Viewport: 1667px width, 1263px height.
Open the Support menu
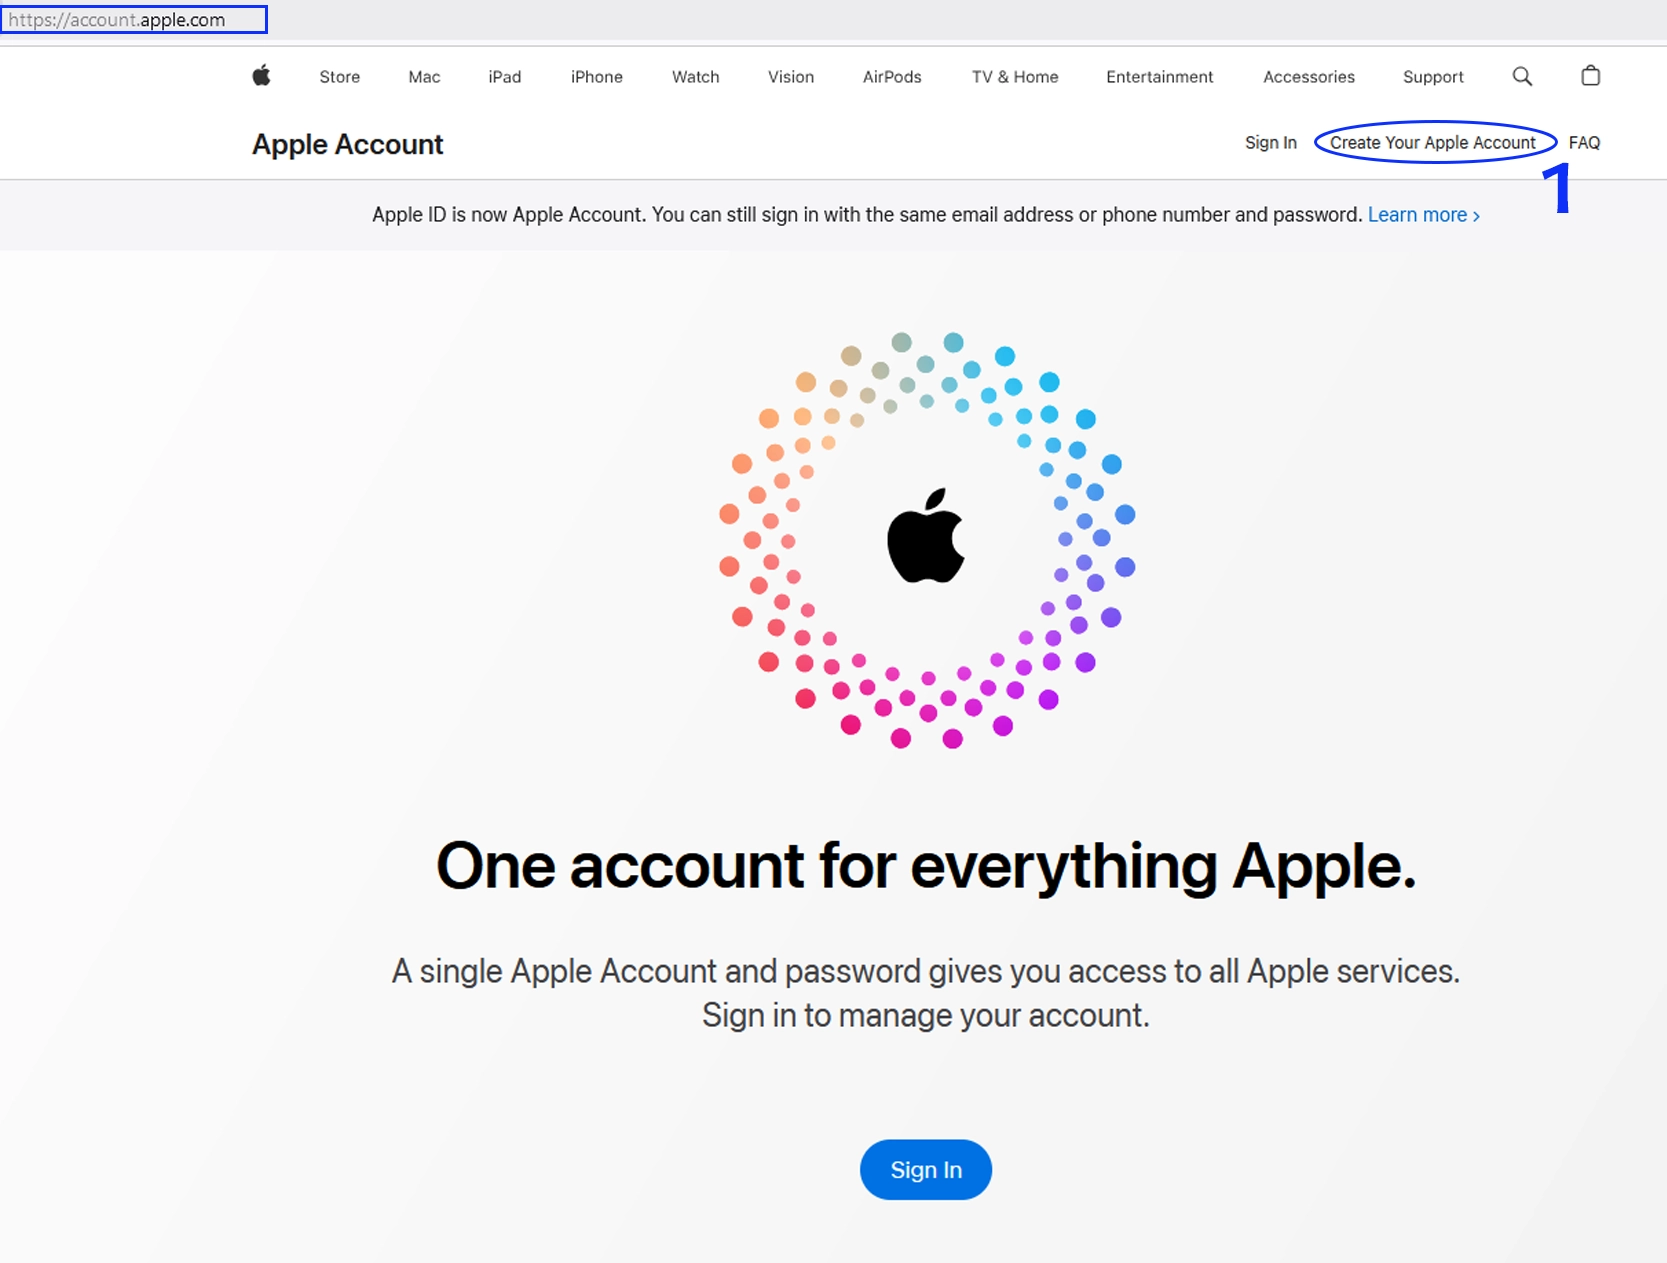pyautogui.click(x=1433, y=77)
